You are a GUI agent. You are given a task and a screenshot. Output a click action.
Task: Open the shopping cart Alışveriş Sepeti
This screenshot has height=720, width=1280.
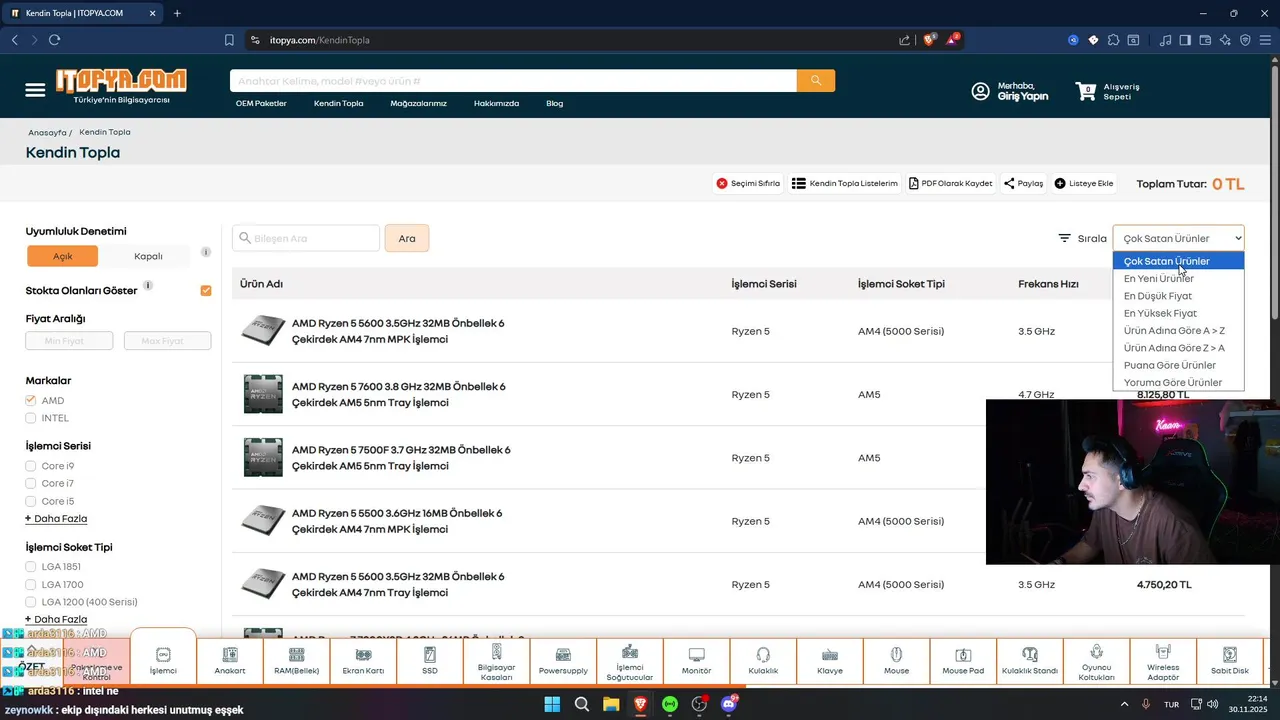[x=1107, y=91]
